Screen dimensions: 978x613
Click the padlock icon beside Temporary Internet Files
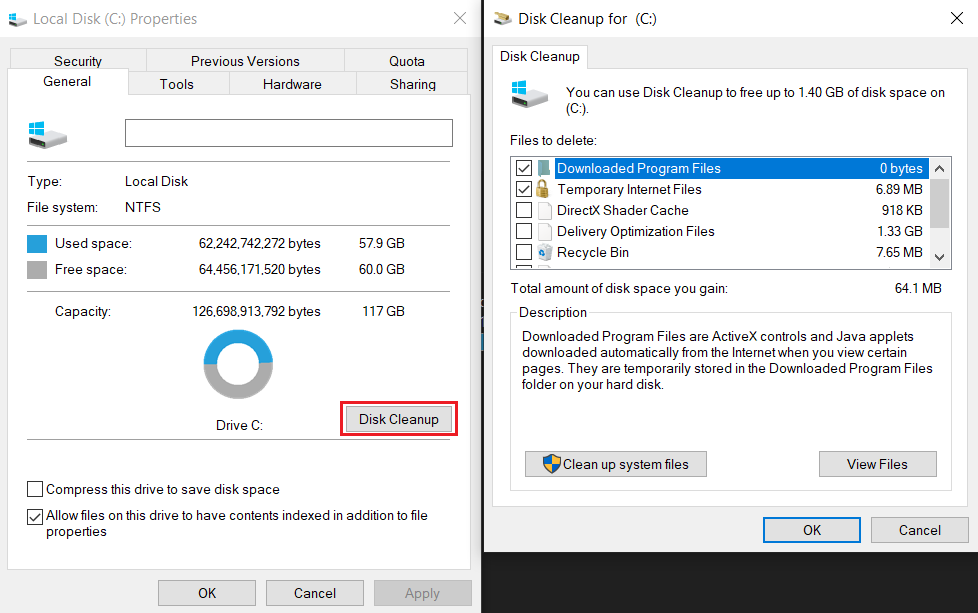[x=543, y=189]
